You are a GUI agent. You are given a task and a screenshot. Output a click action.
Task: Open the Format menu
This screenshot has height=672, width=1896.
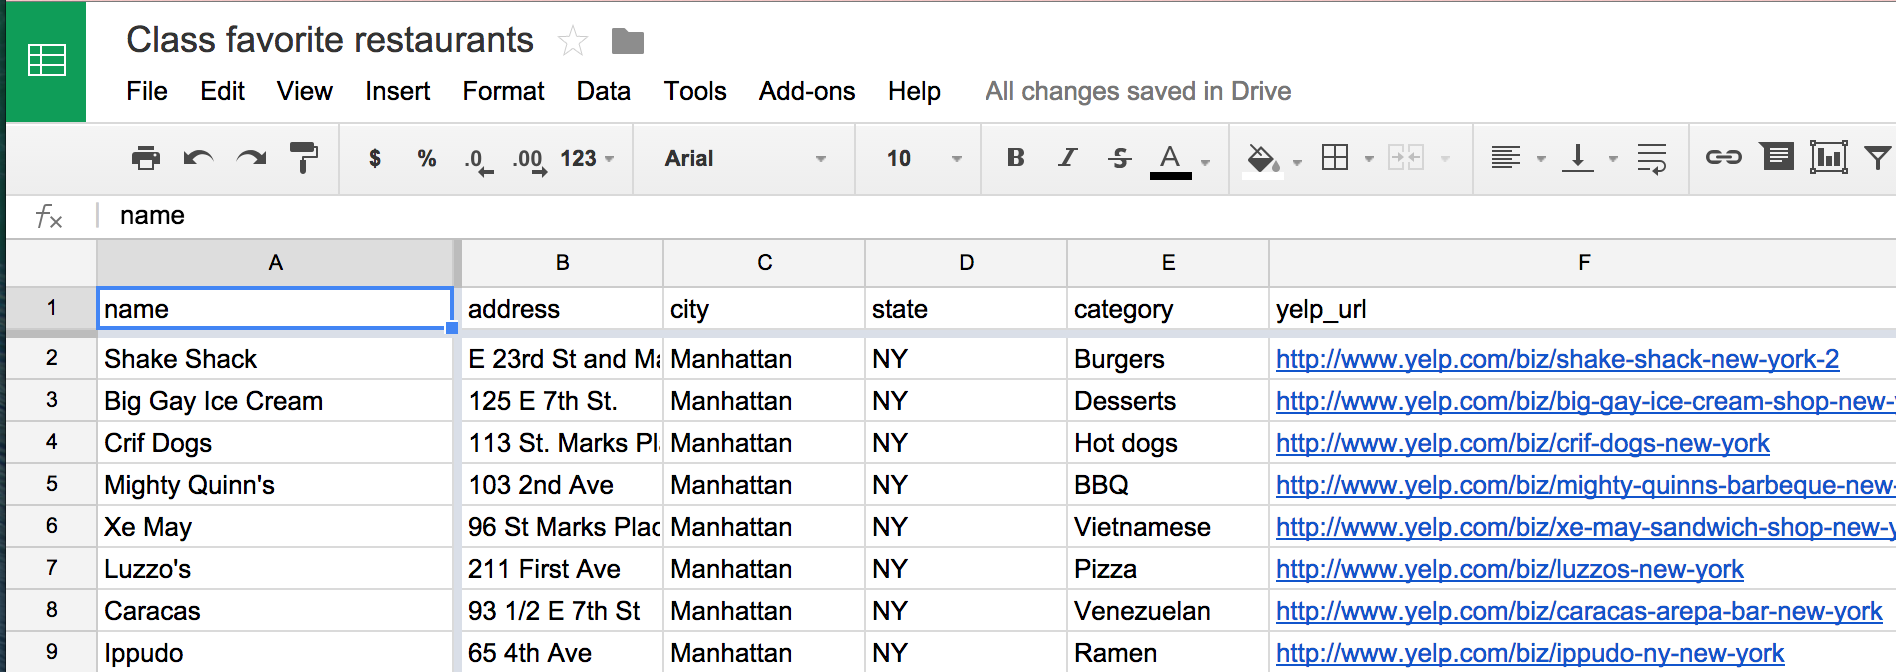(503, 91)
